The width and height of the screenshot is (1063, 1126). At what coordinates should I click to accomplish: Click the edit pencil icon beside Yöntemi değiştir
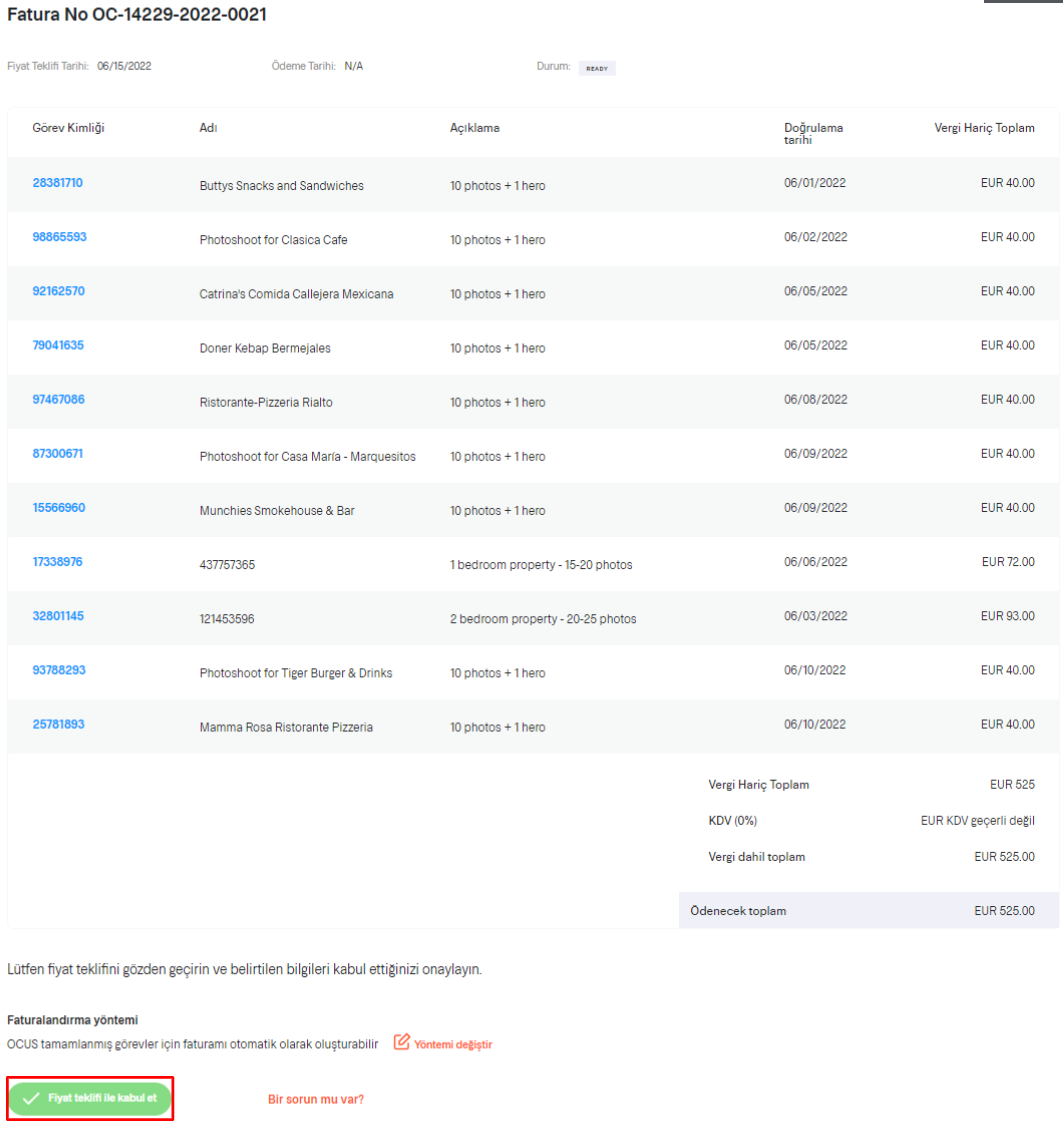401,1042
